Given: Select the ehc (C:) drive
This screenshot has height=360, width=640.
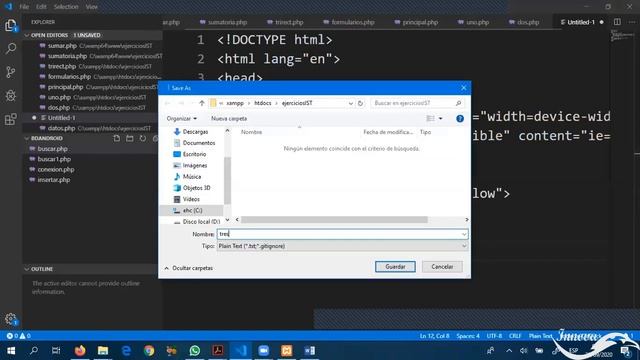Looking at the screenshot, I should click(192, 210).
